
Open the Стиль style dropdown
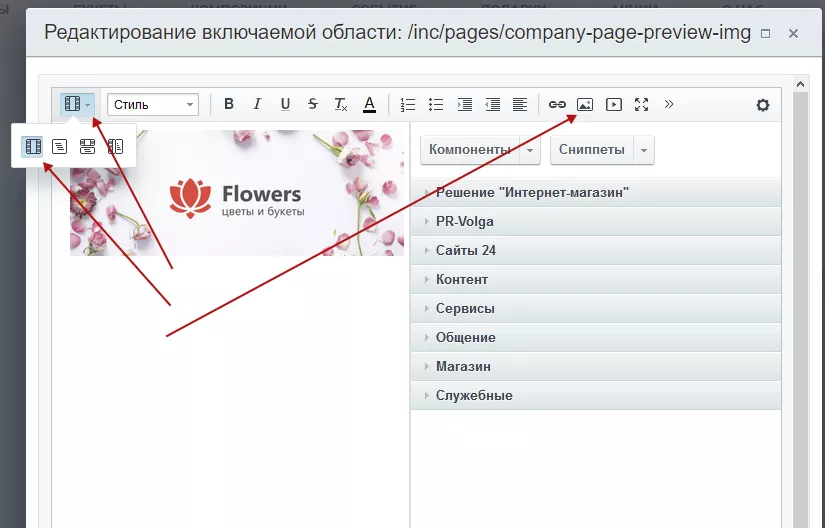153,105
